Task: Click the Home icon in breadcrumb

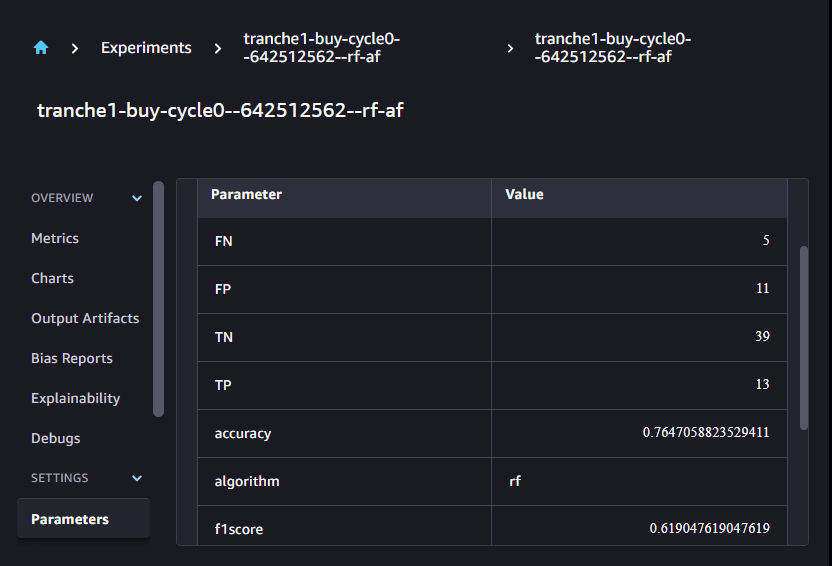Action: click(41, 47)
